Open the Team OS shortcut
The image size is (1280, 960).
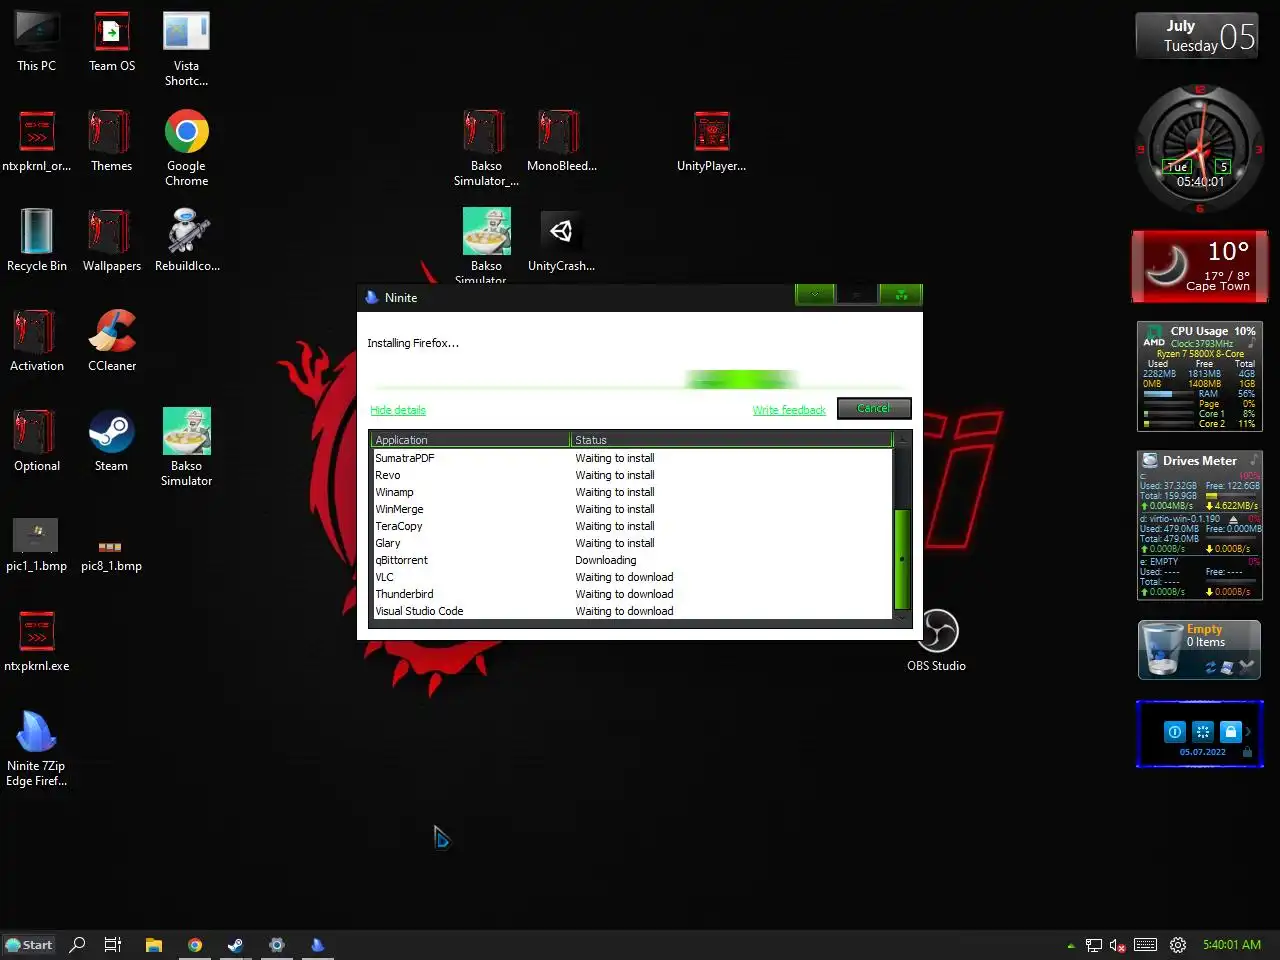click(112, 42)
